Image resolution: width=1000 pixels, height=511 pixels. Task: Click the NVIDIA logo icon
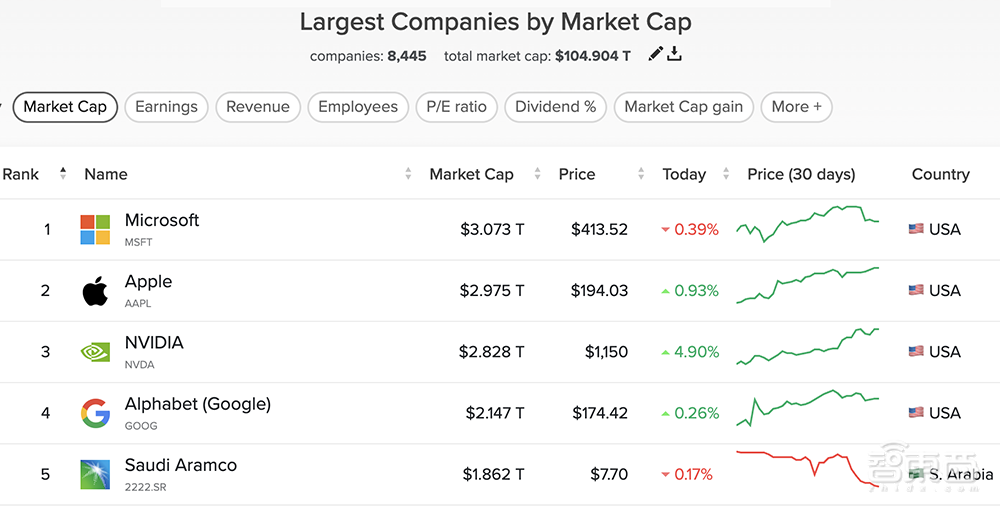click(x=95, y=352)
